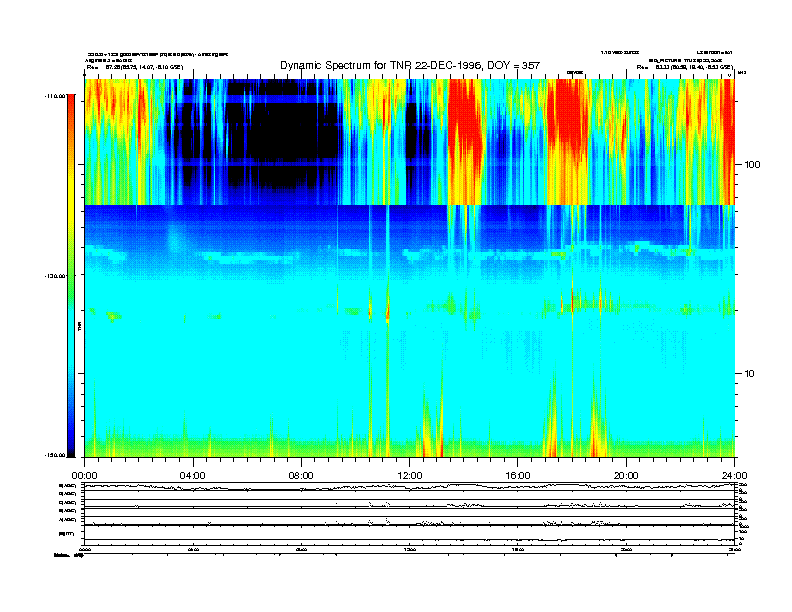
Task: Click the top trace in the lower line-plot panel
Action: [x=410, y=487]
